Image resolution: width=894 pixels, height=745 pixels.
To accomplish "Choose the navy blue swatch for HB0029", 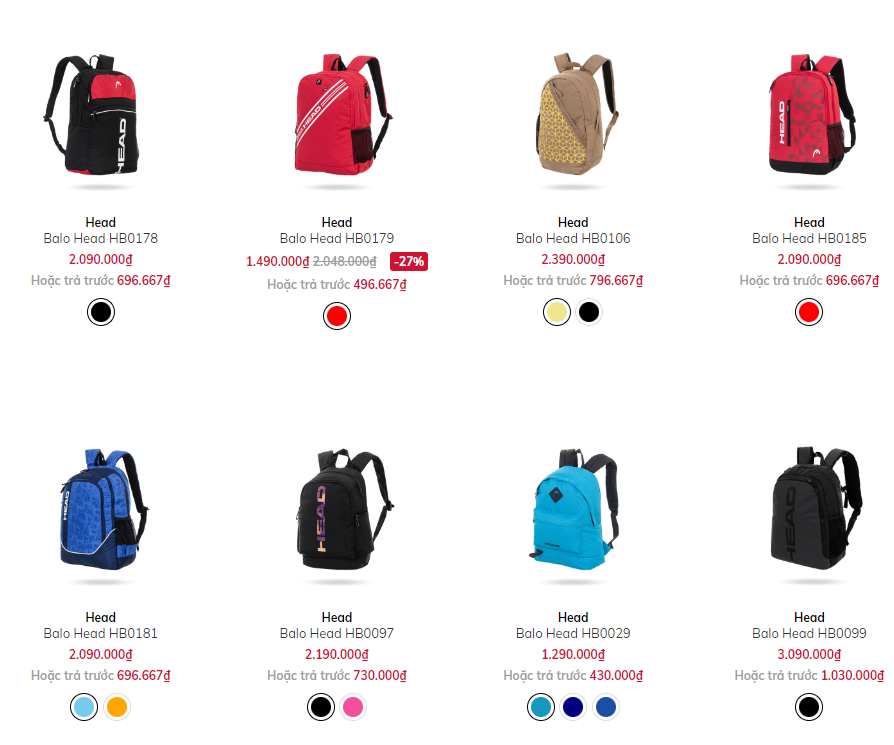I will (x=573, y=707).
